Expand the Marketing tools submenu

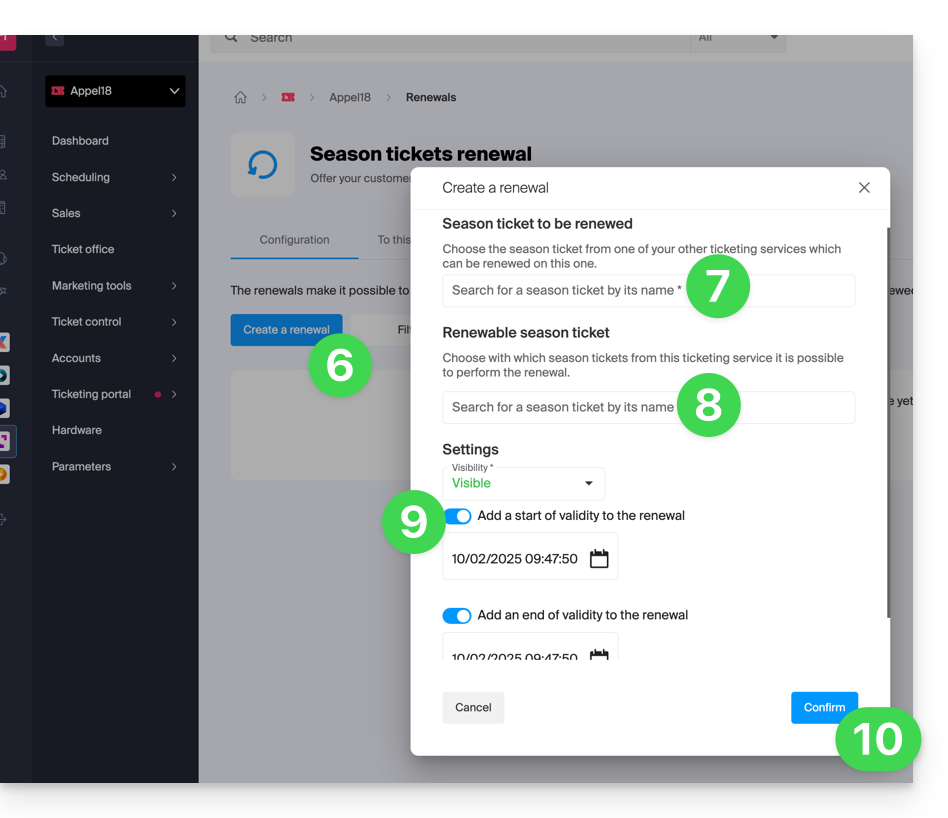pyautogui.click(x=114, y=286)
